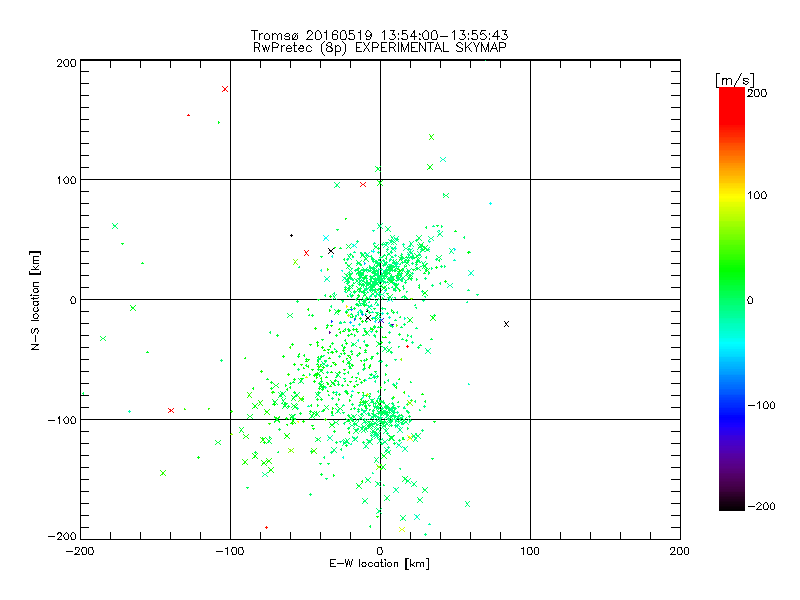Click the red X marker in the top-left of the plot
Viewport: 800px width, 600px height.
[225, 89]
